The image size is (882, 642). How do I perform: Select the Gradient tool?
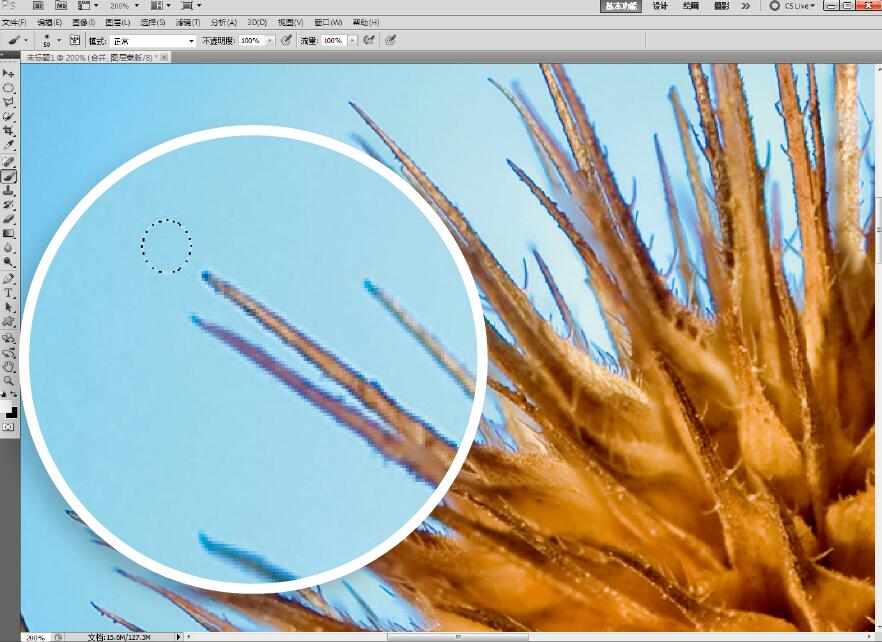tap(8, 233)
